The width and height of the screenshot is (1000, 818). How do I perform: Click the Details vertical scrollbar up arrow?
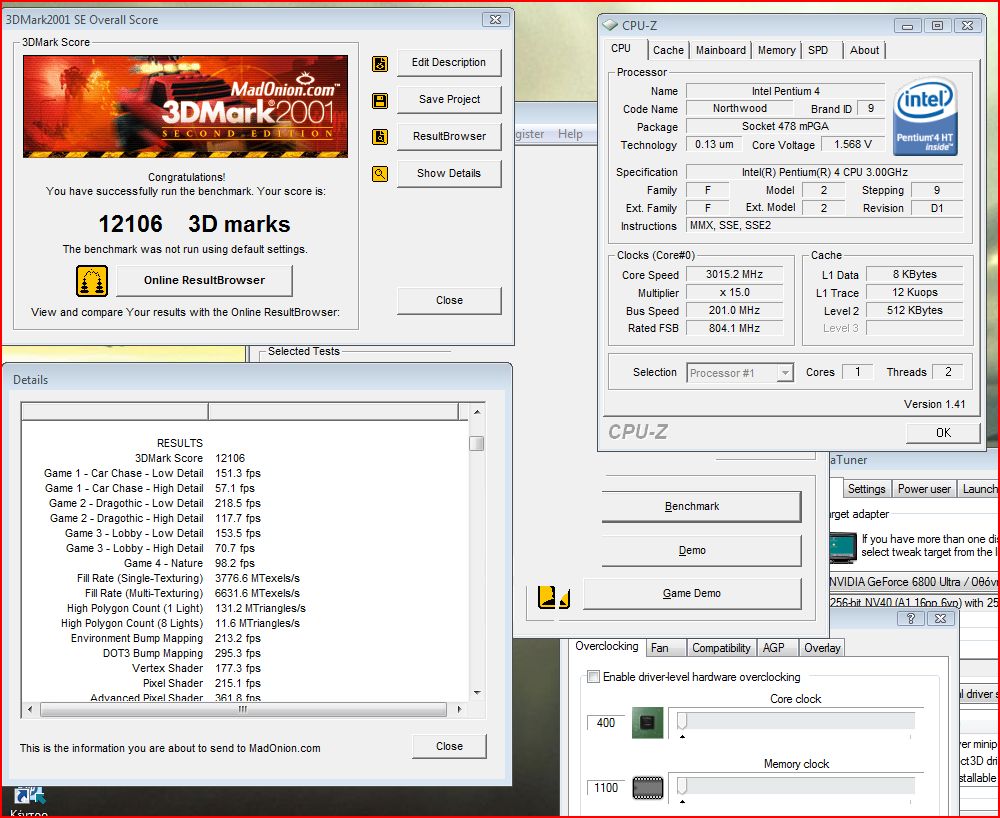tap(477, 413)
